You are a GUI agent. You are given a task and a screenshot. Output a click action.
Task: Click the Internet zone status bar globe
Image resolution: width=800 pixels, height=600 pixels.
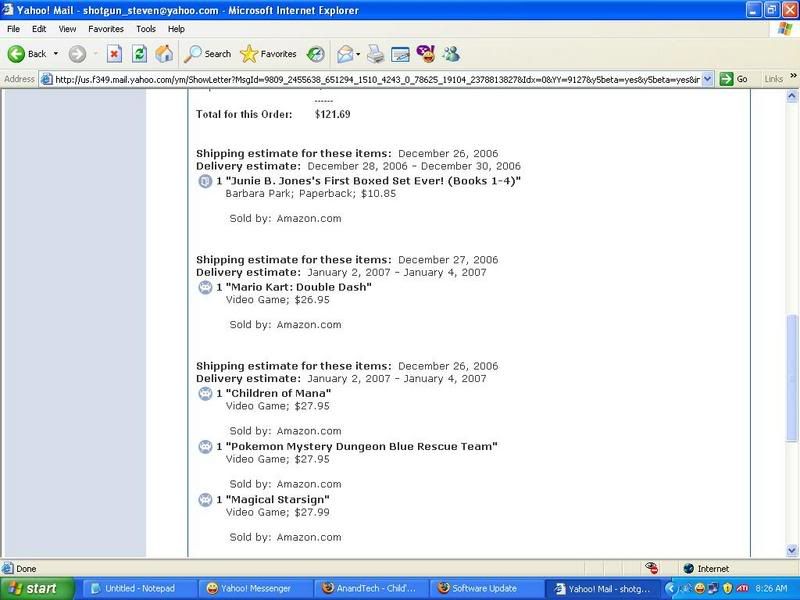pyautogui.click(x=688, y=568)
